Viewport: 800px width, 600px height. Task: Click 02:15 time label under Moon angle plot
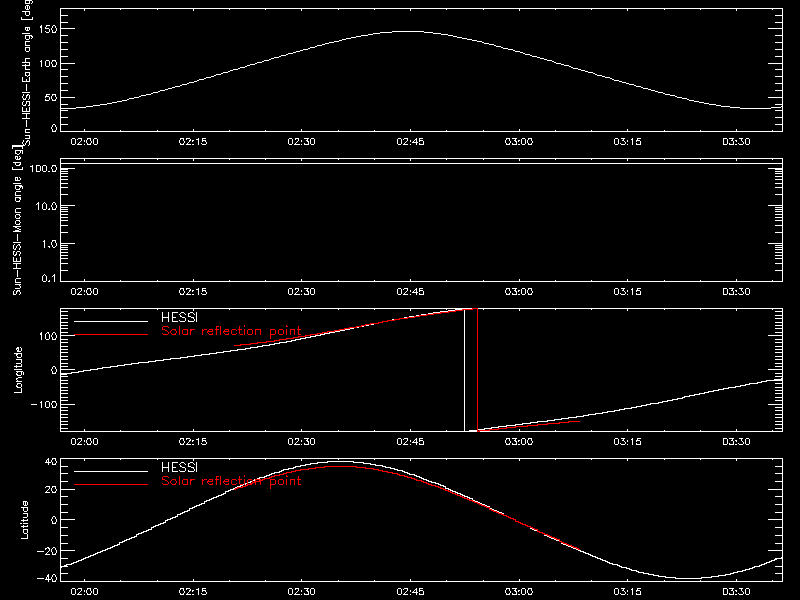click(193, 291)
